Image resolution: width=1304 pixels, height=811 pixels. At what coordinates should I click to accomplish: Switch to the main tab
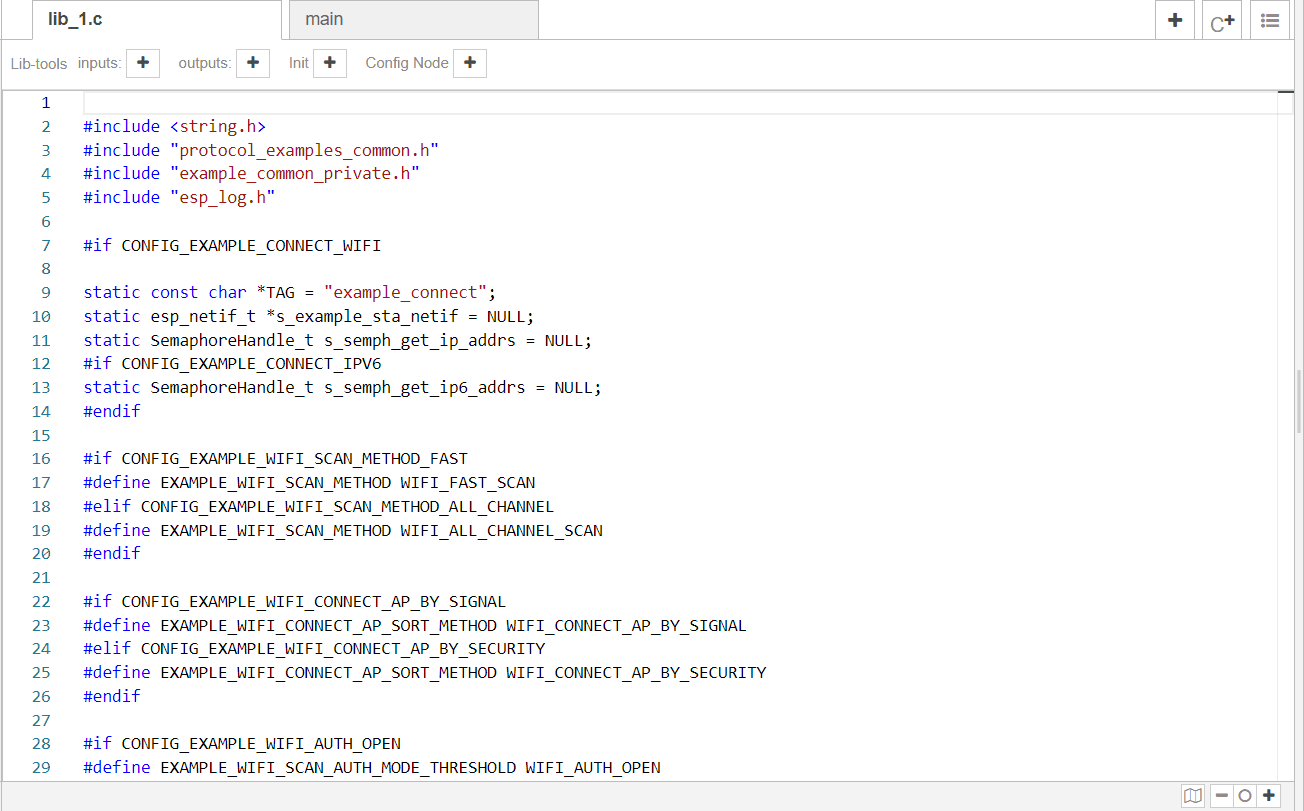click(x=413, y=20)
